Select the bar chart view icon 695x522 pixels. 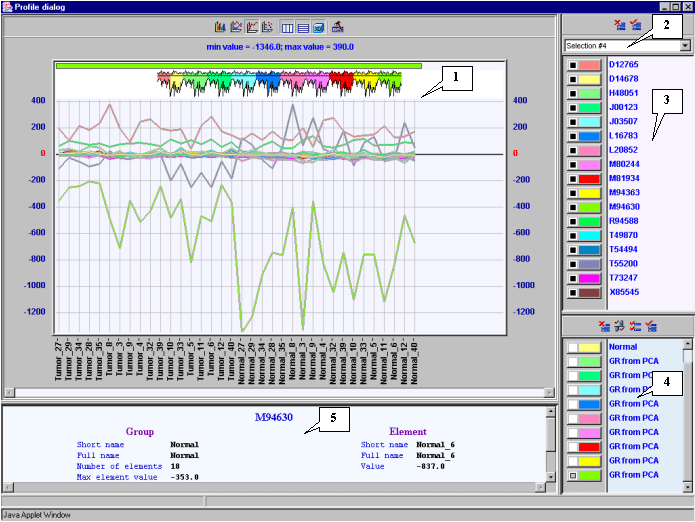(221, 26)
